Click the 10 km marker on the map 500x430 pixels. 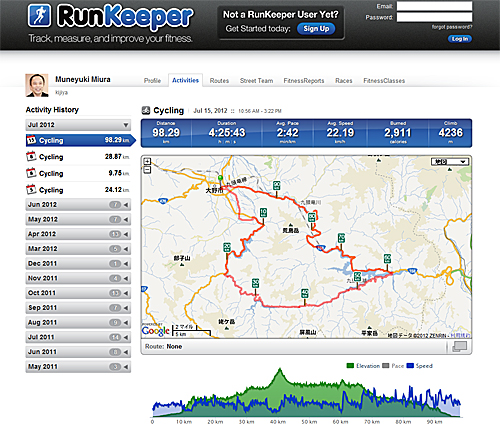(x=263, y=212)
